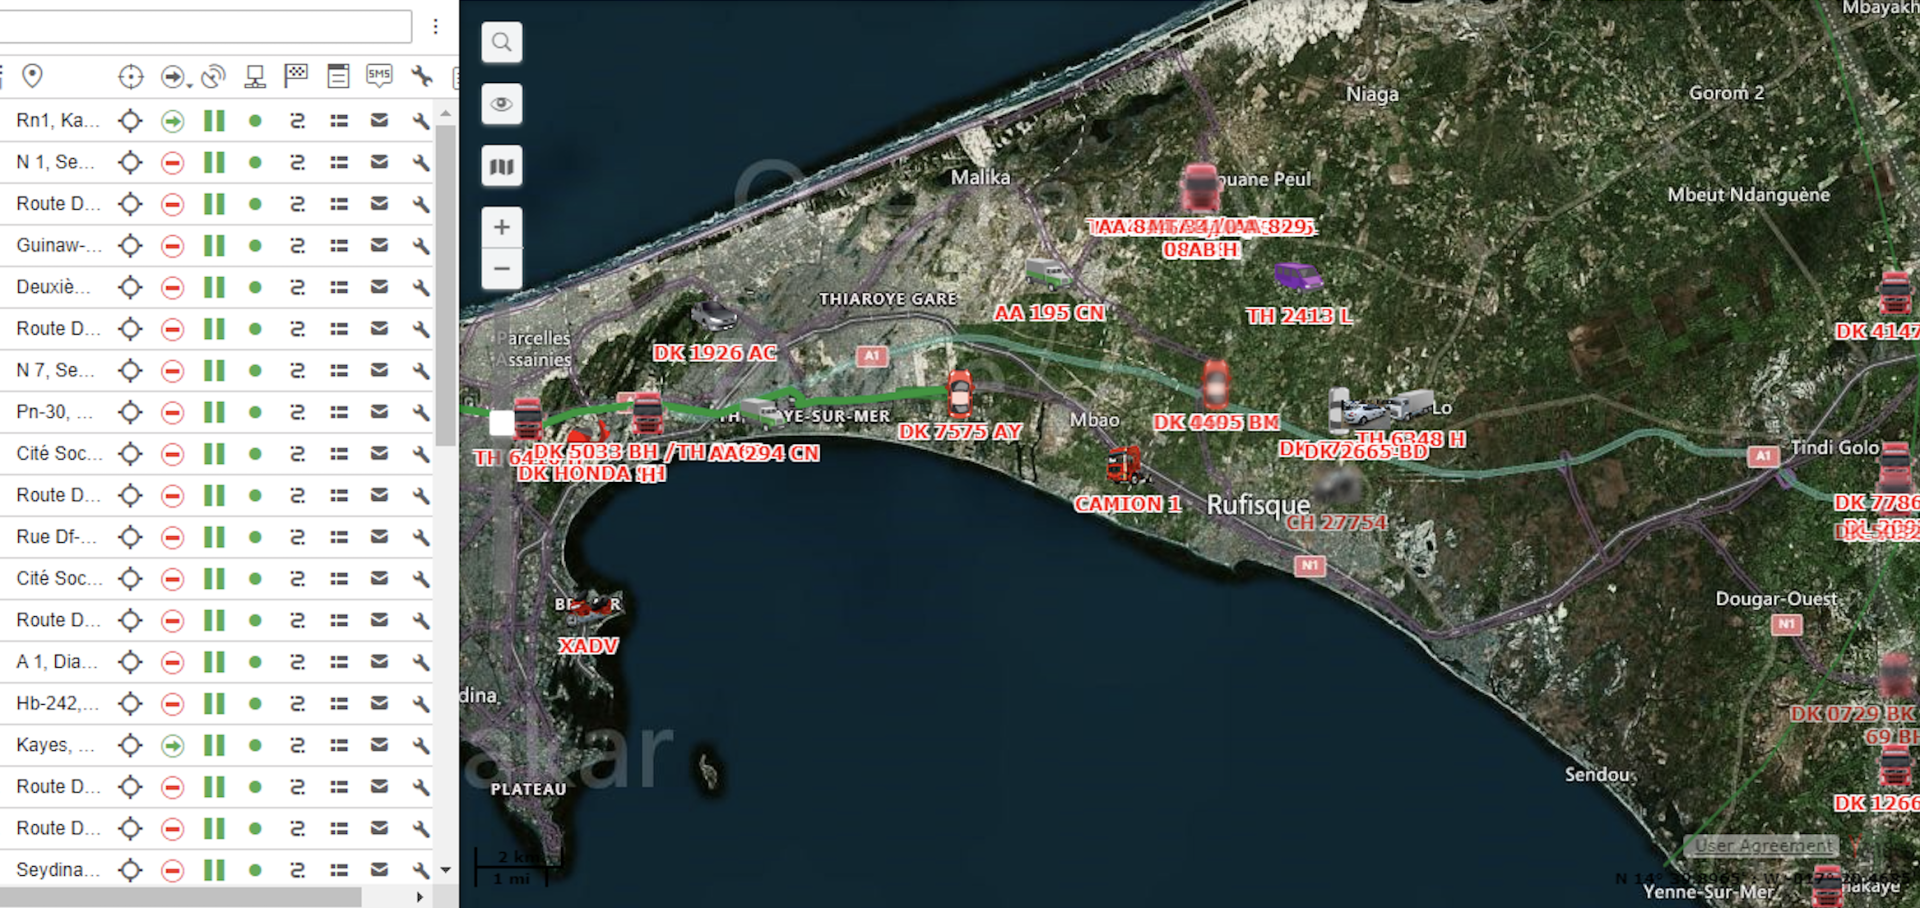The width and height of the screenshot is (1920, 908).
Task: Select the Guinaw-... list row name
Action: coord(59,245)
